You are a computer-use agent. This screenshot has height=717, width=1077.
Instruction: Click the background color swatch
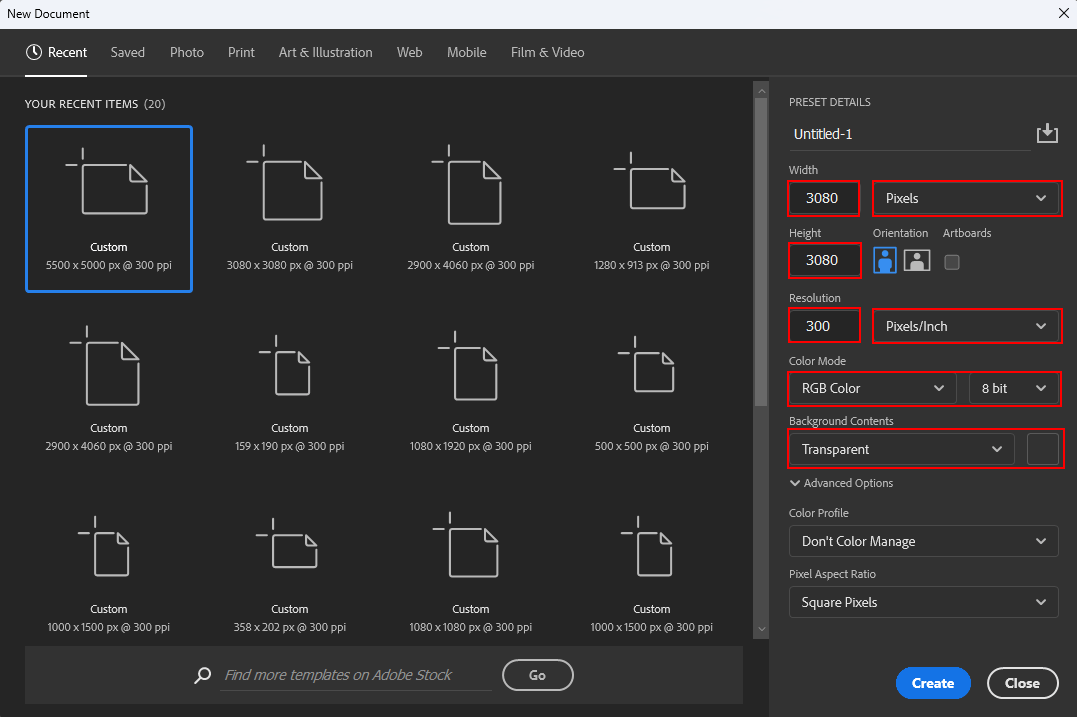click(1042, 450)
